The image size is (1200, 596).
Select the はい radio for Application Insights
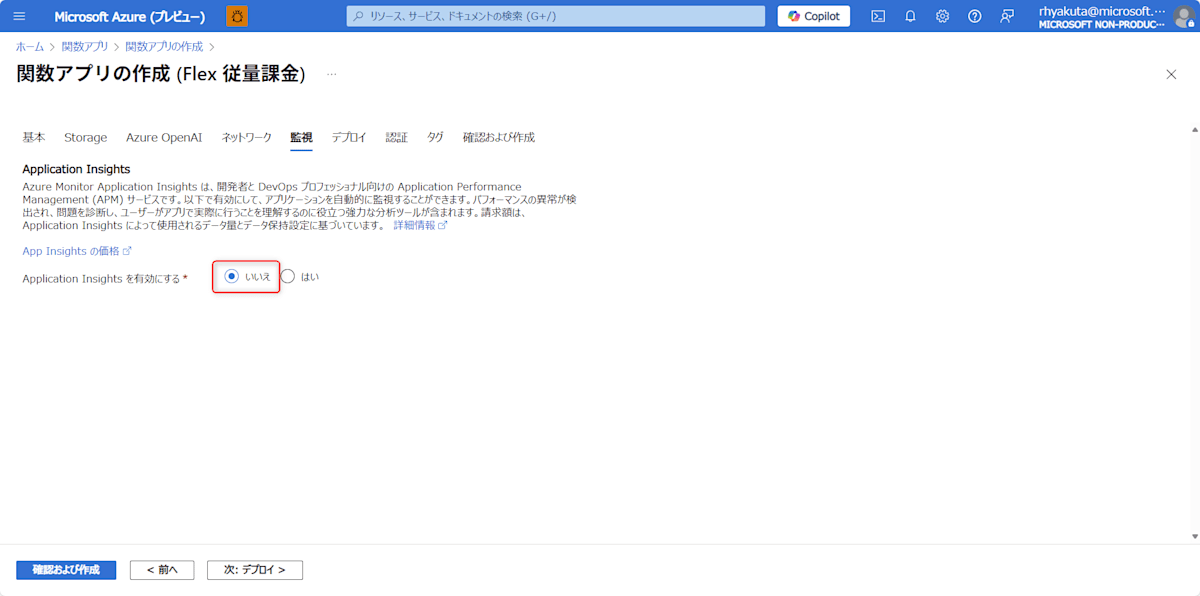click(x=288, y=276)
